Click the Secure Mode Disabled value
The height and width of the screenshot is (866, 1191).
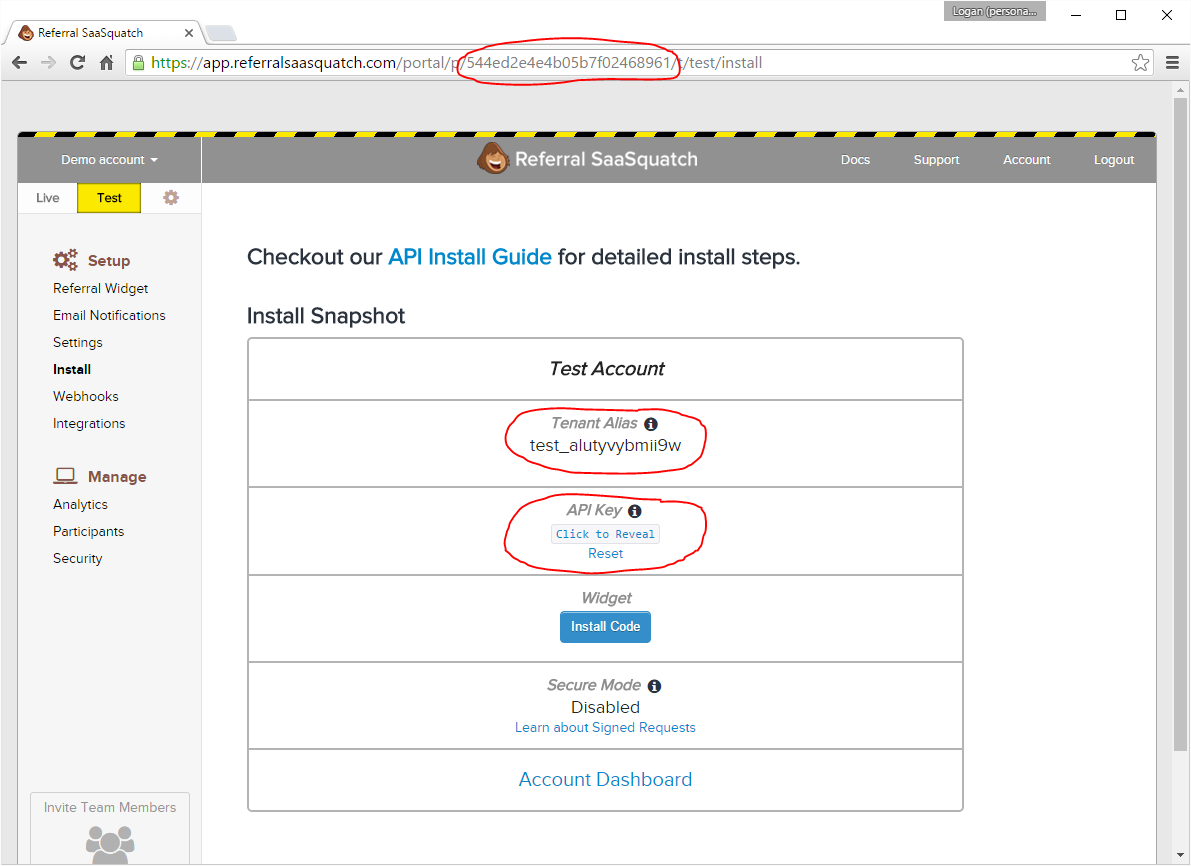(x=605, y=707)
